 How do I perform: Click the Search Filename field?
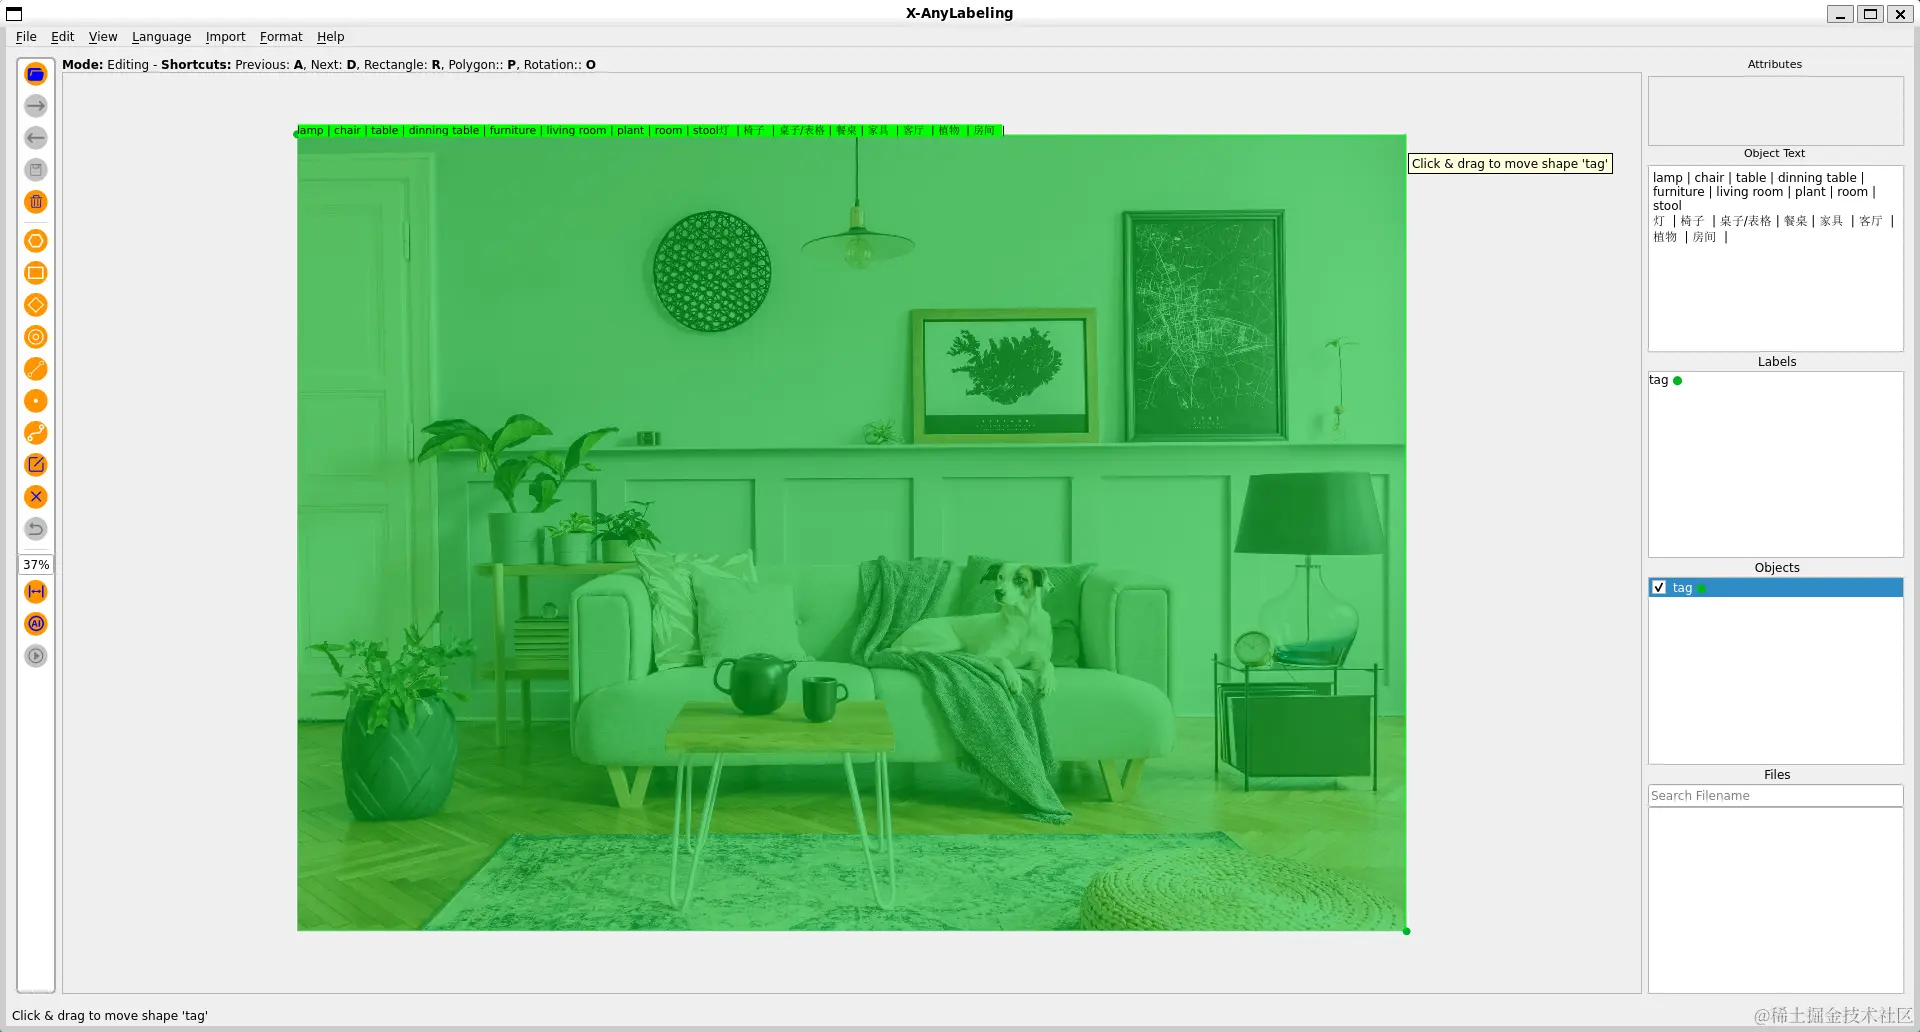click(x=1775, y=796)
